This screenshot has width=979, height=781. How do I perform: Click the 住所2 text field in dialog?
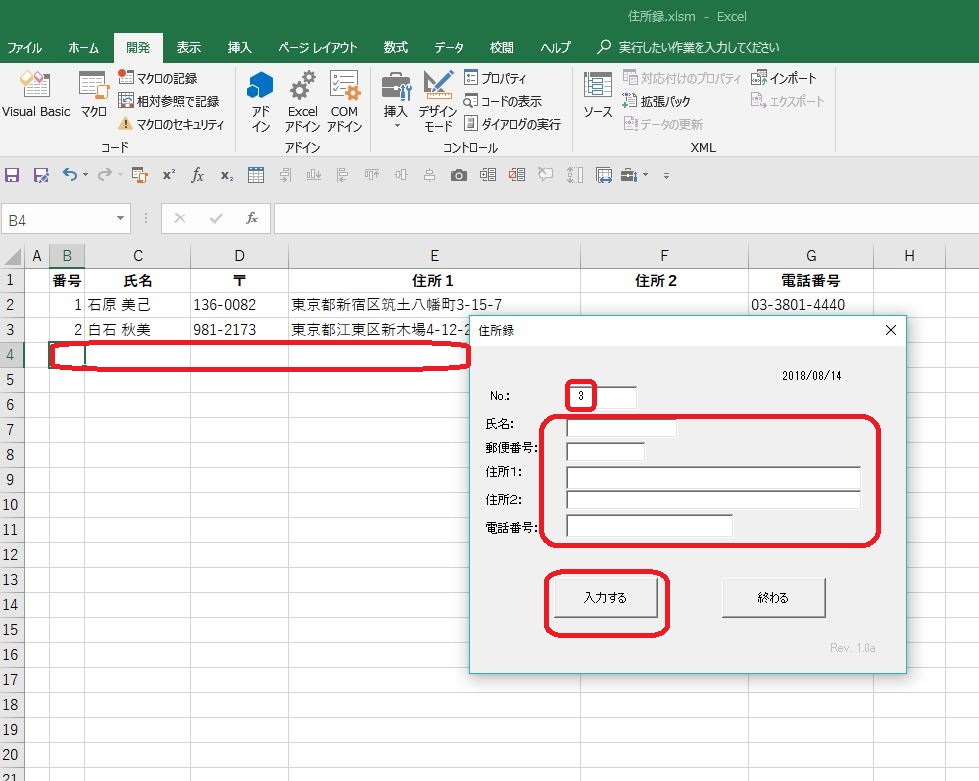(713, 500)
